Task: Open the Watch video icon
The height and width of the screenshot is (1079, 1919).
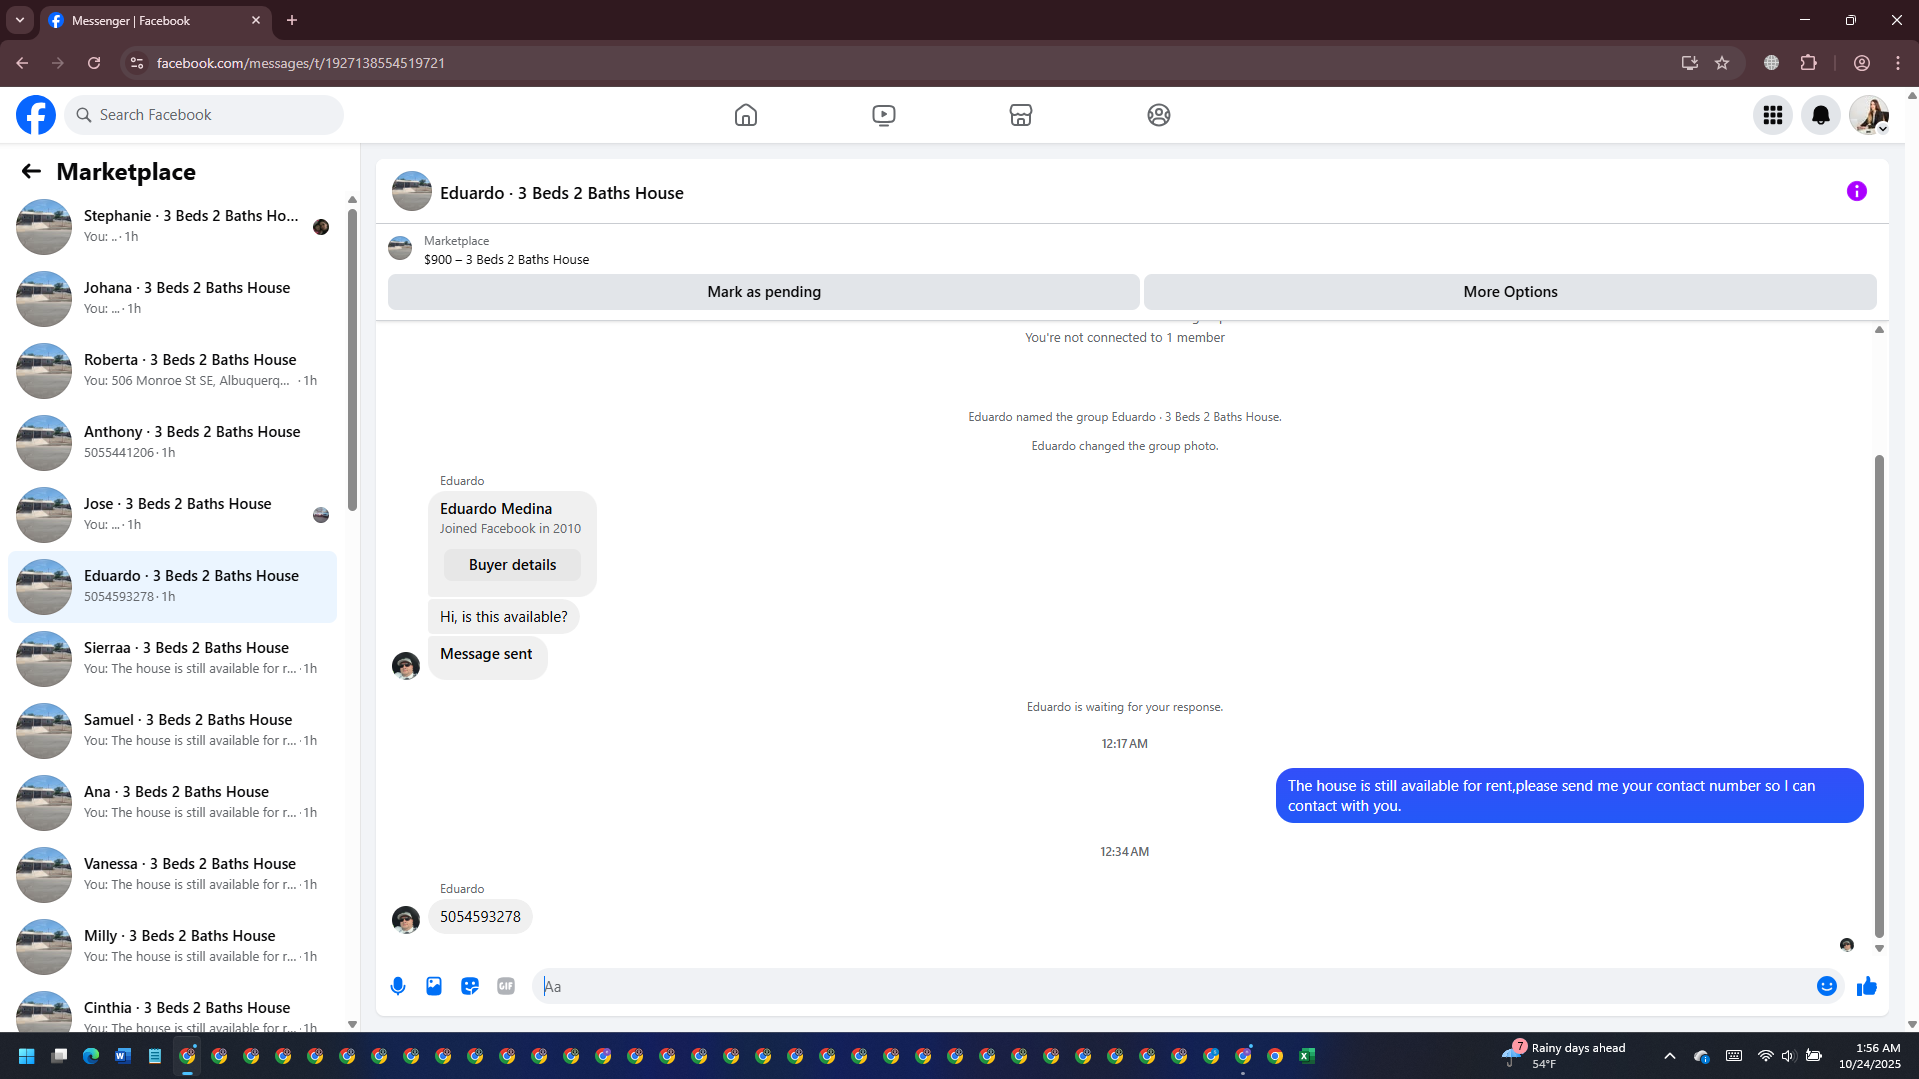Action: point(884,115)
